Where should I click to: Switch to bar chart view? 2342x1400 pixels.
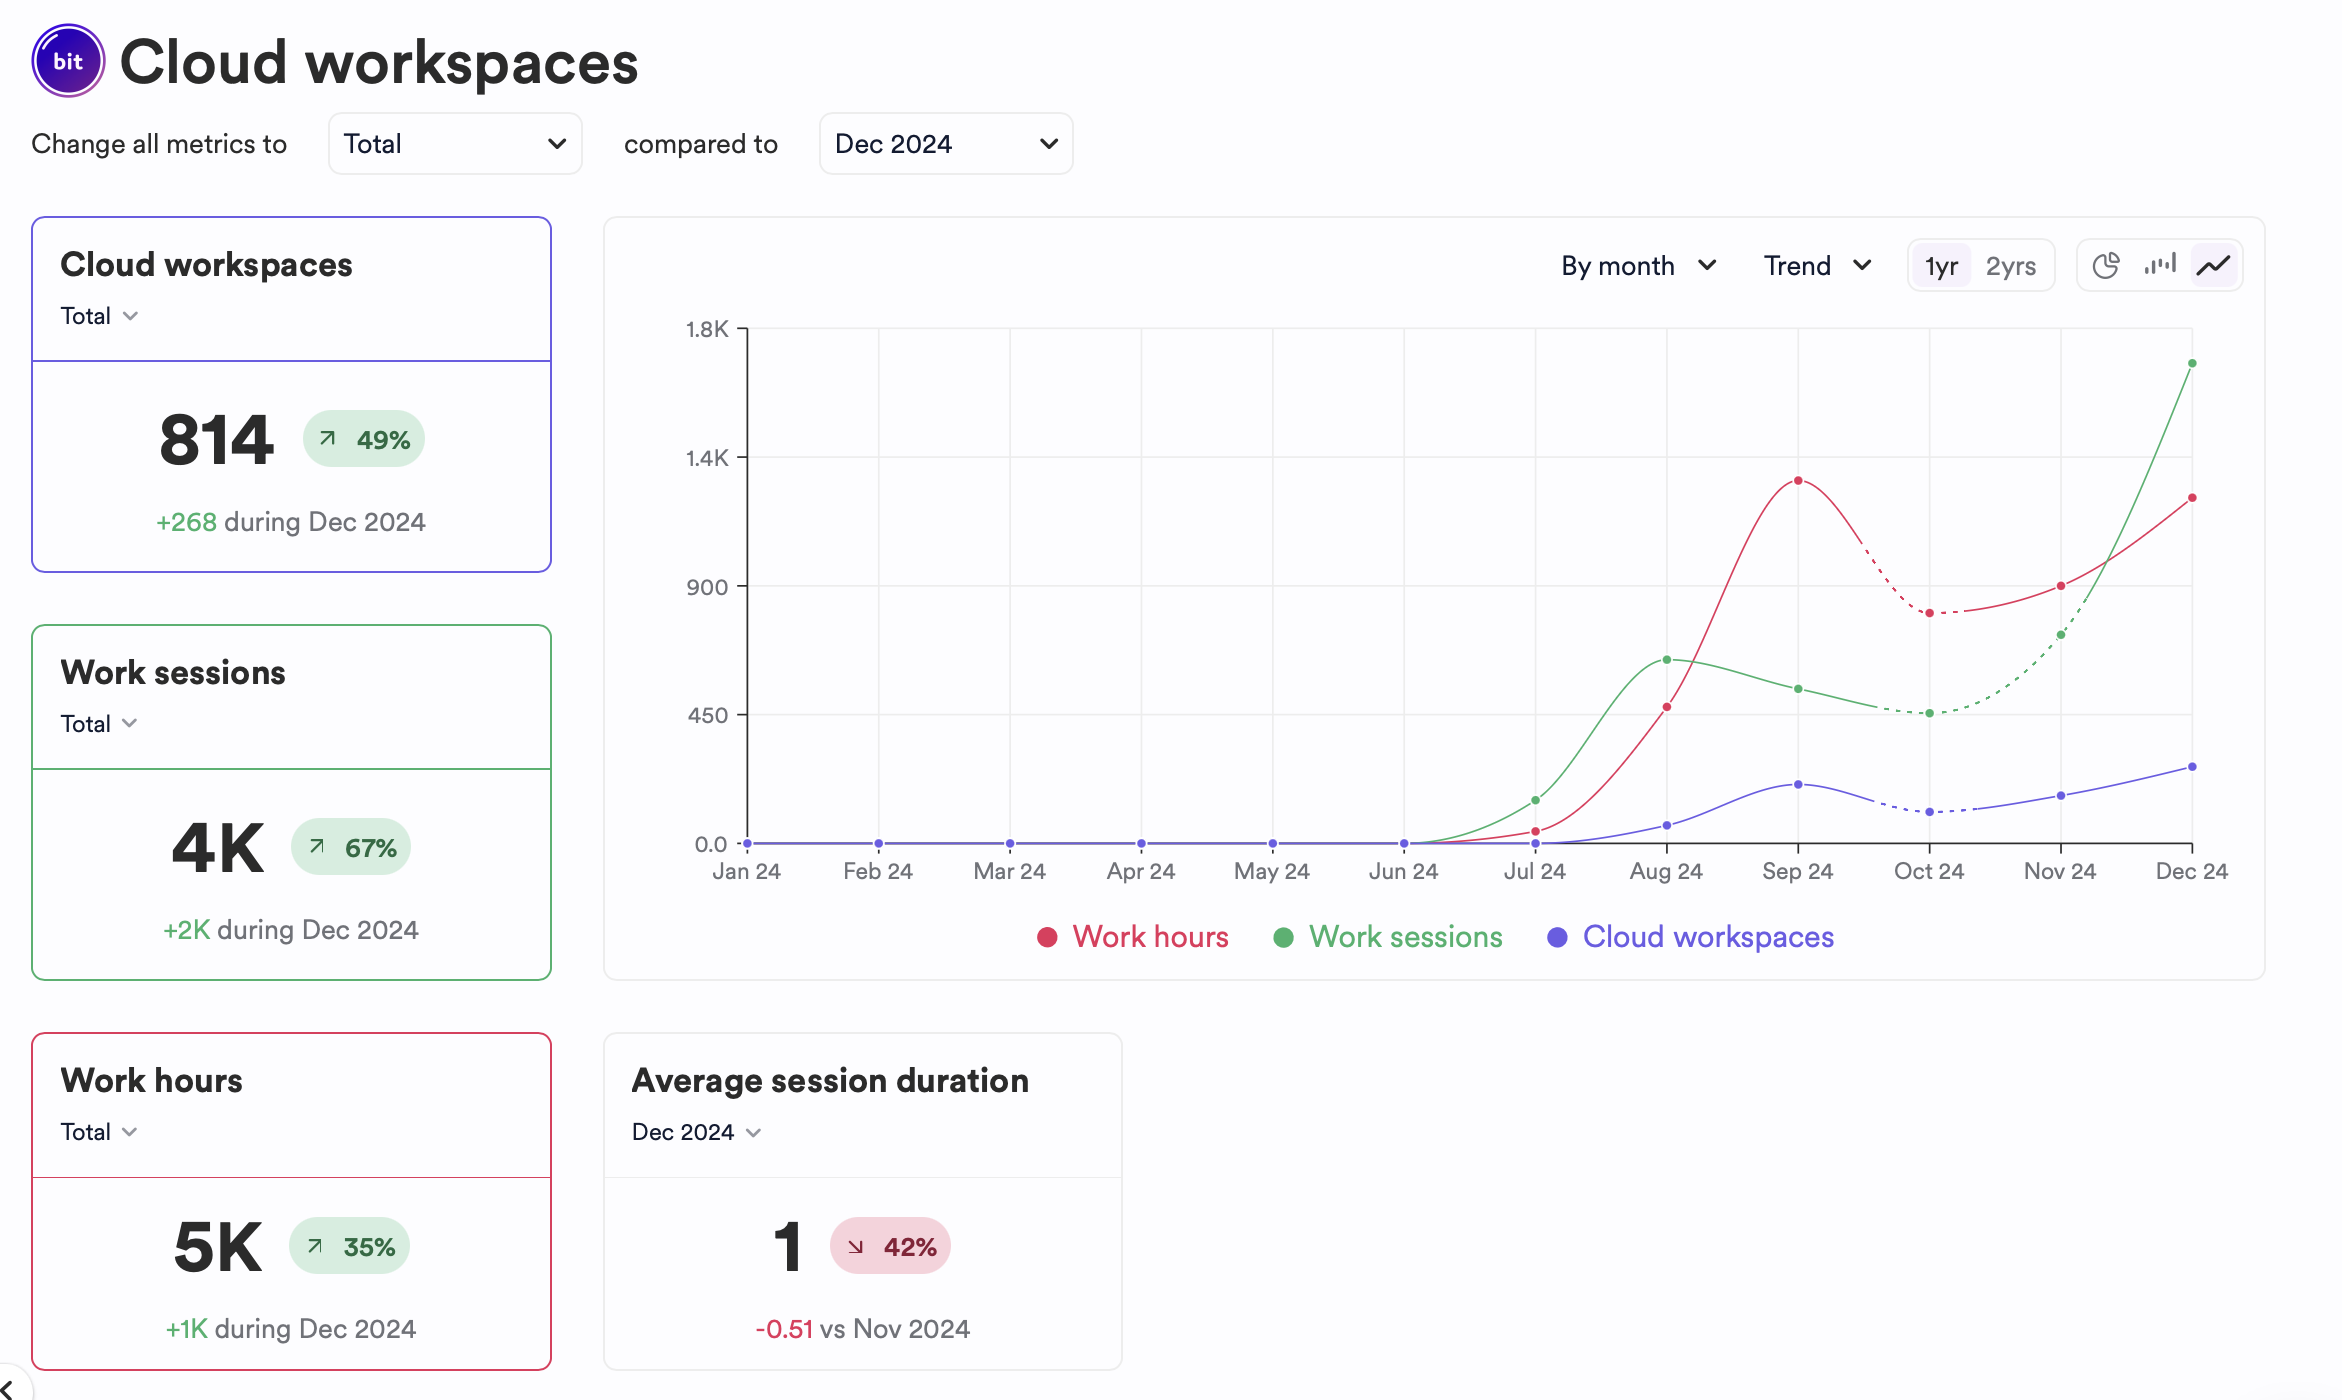coord(2160,265)
